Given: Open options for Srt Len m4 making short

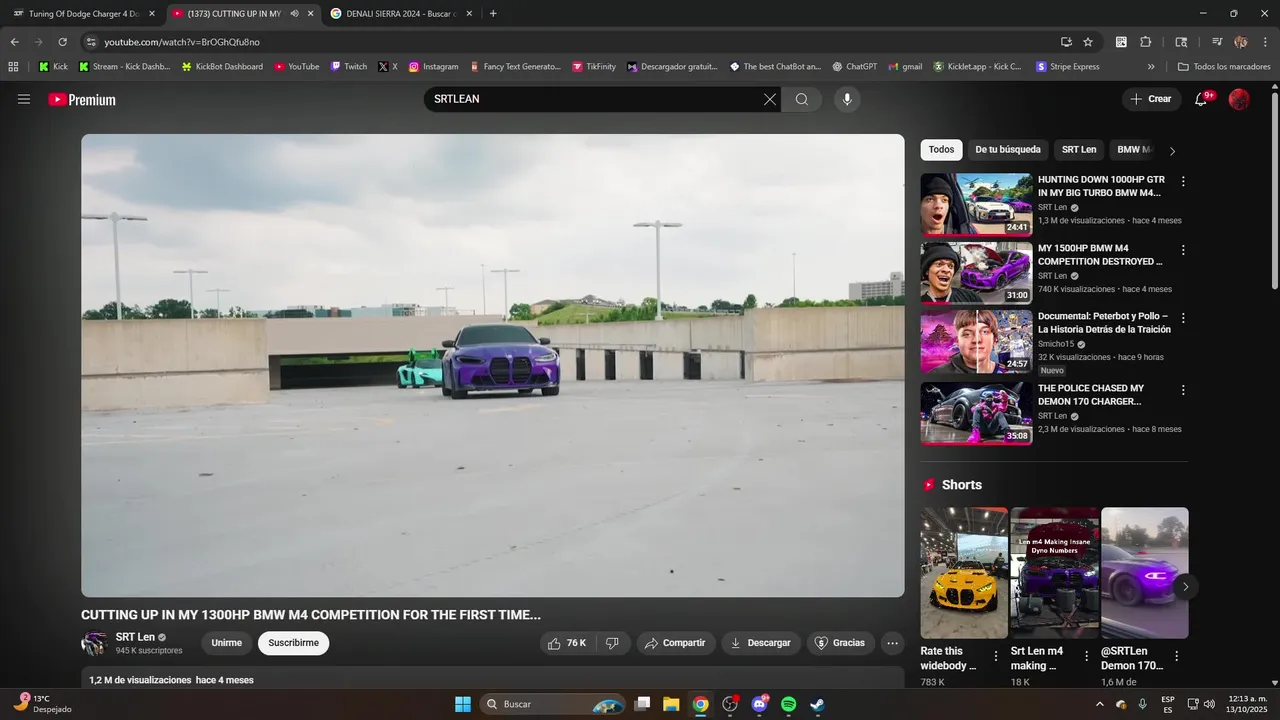Looking at the screenshot, I should [x=1086, y=657].
